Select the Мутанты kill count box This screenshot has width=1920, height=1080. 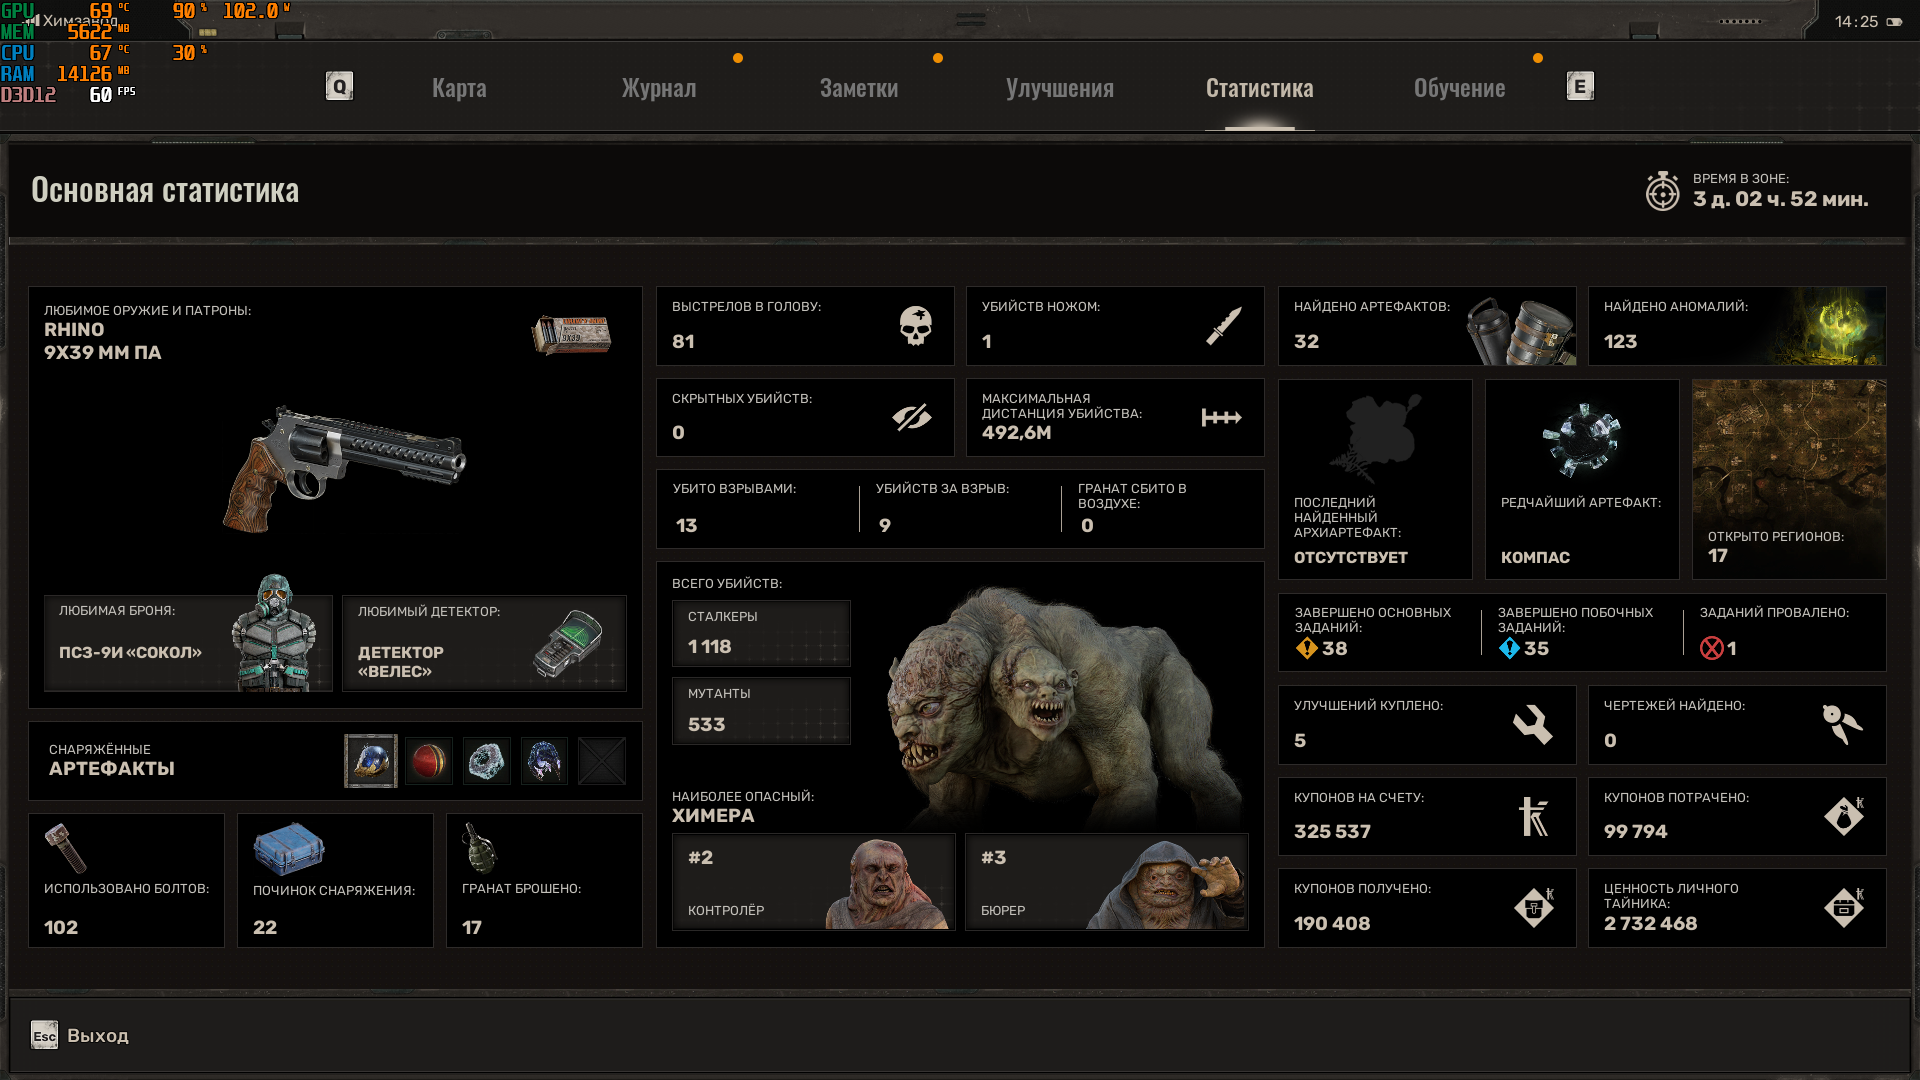coord(761,710)
